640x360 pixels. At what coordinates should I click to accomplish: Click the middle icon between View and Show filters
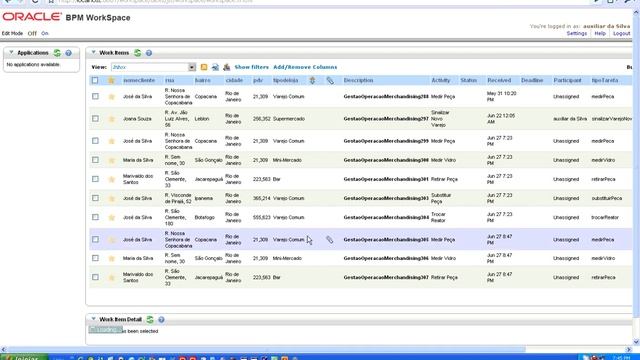pyautogui.click(x=215, y=67)
